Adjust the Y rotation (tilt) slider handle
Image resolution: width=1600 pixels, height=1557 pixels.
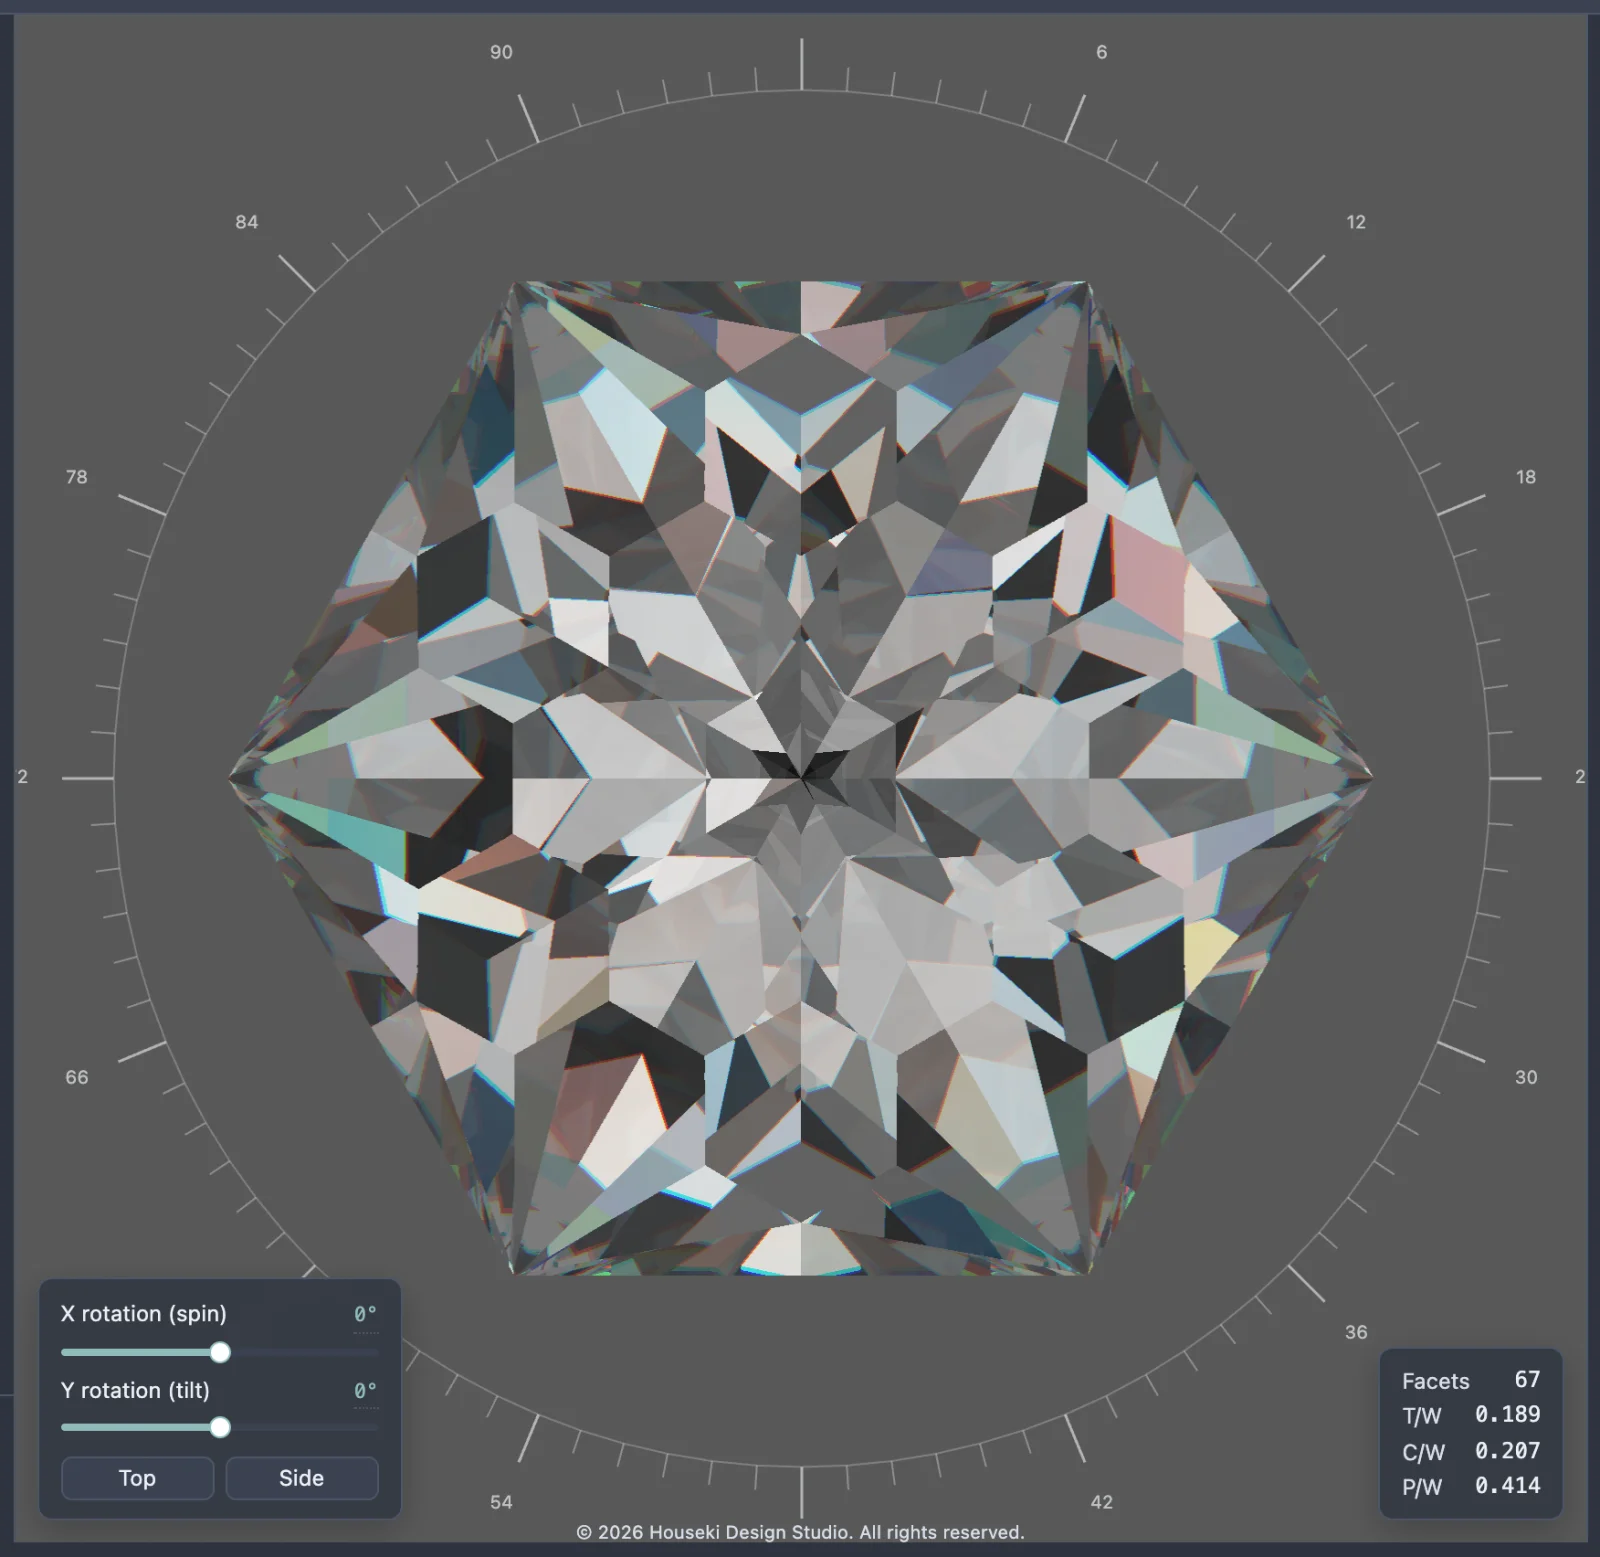coord(220,1427)
